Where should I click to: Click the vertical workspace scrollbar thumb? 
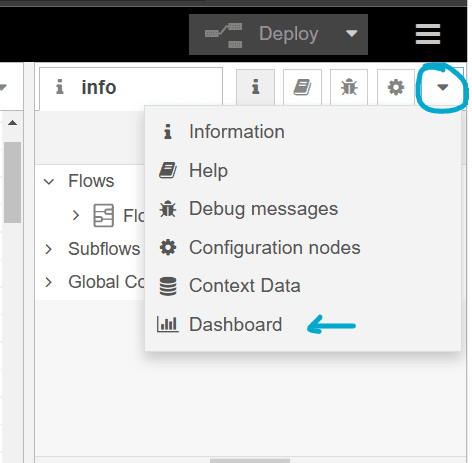(13, 182)
